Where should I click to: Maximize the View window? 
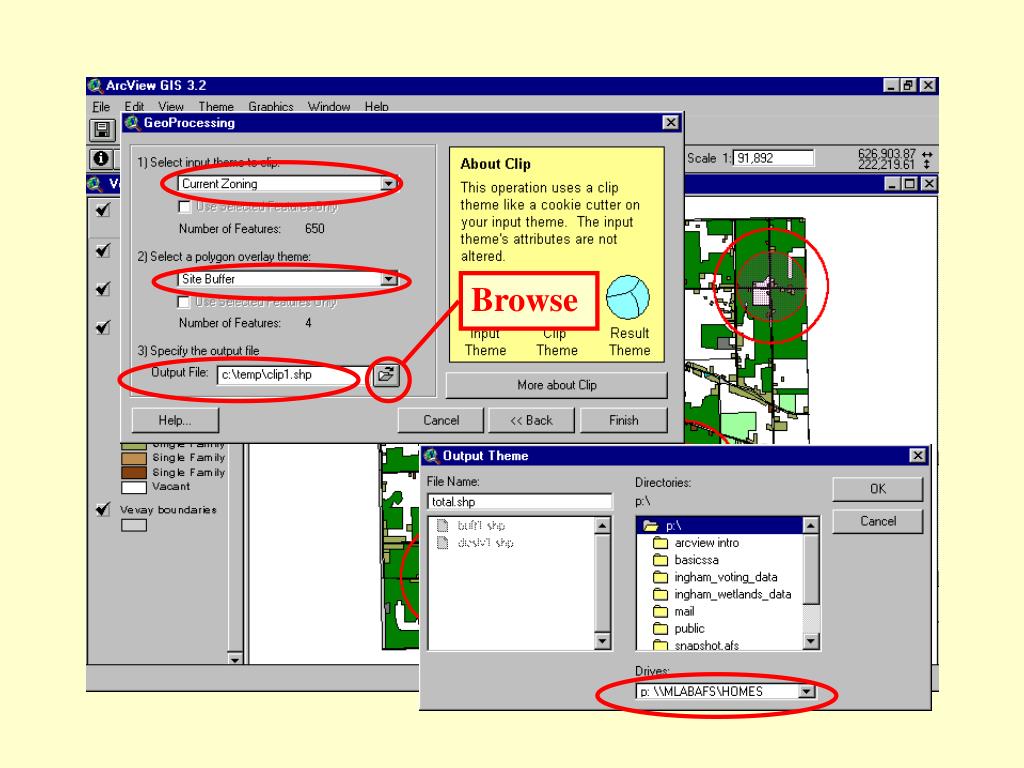point(909,184)
